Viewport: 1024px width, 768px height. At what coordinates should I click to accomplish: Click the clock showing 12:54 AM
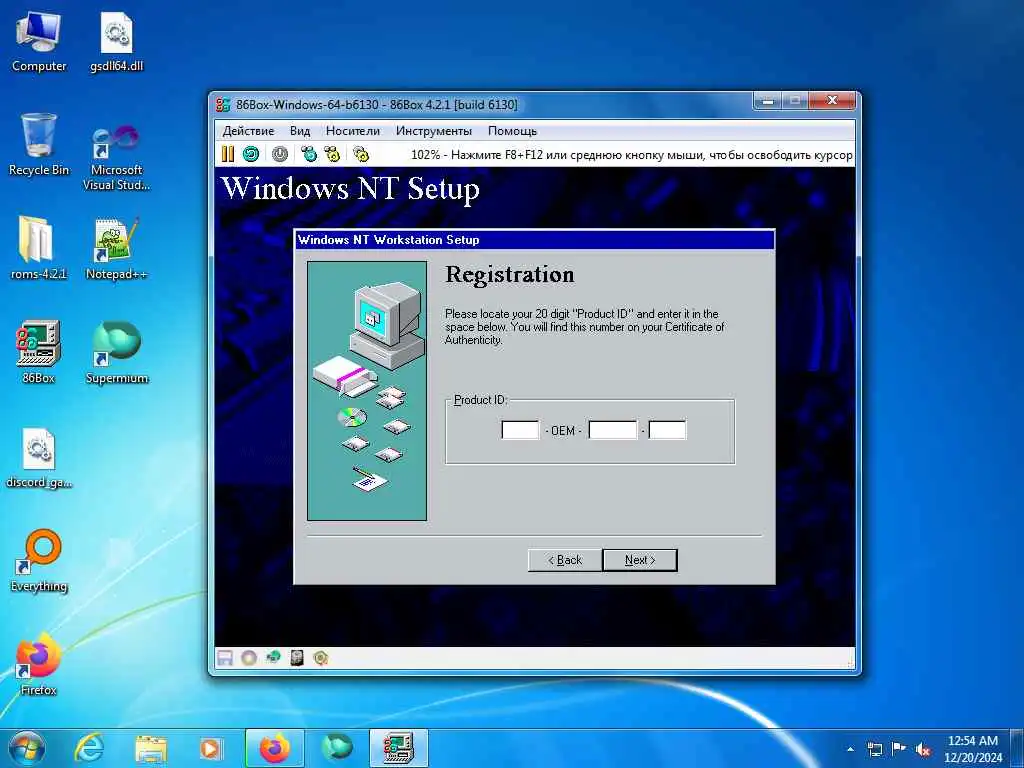[972, 749]
